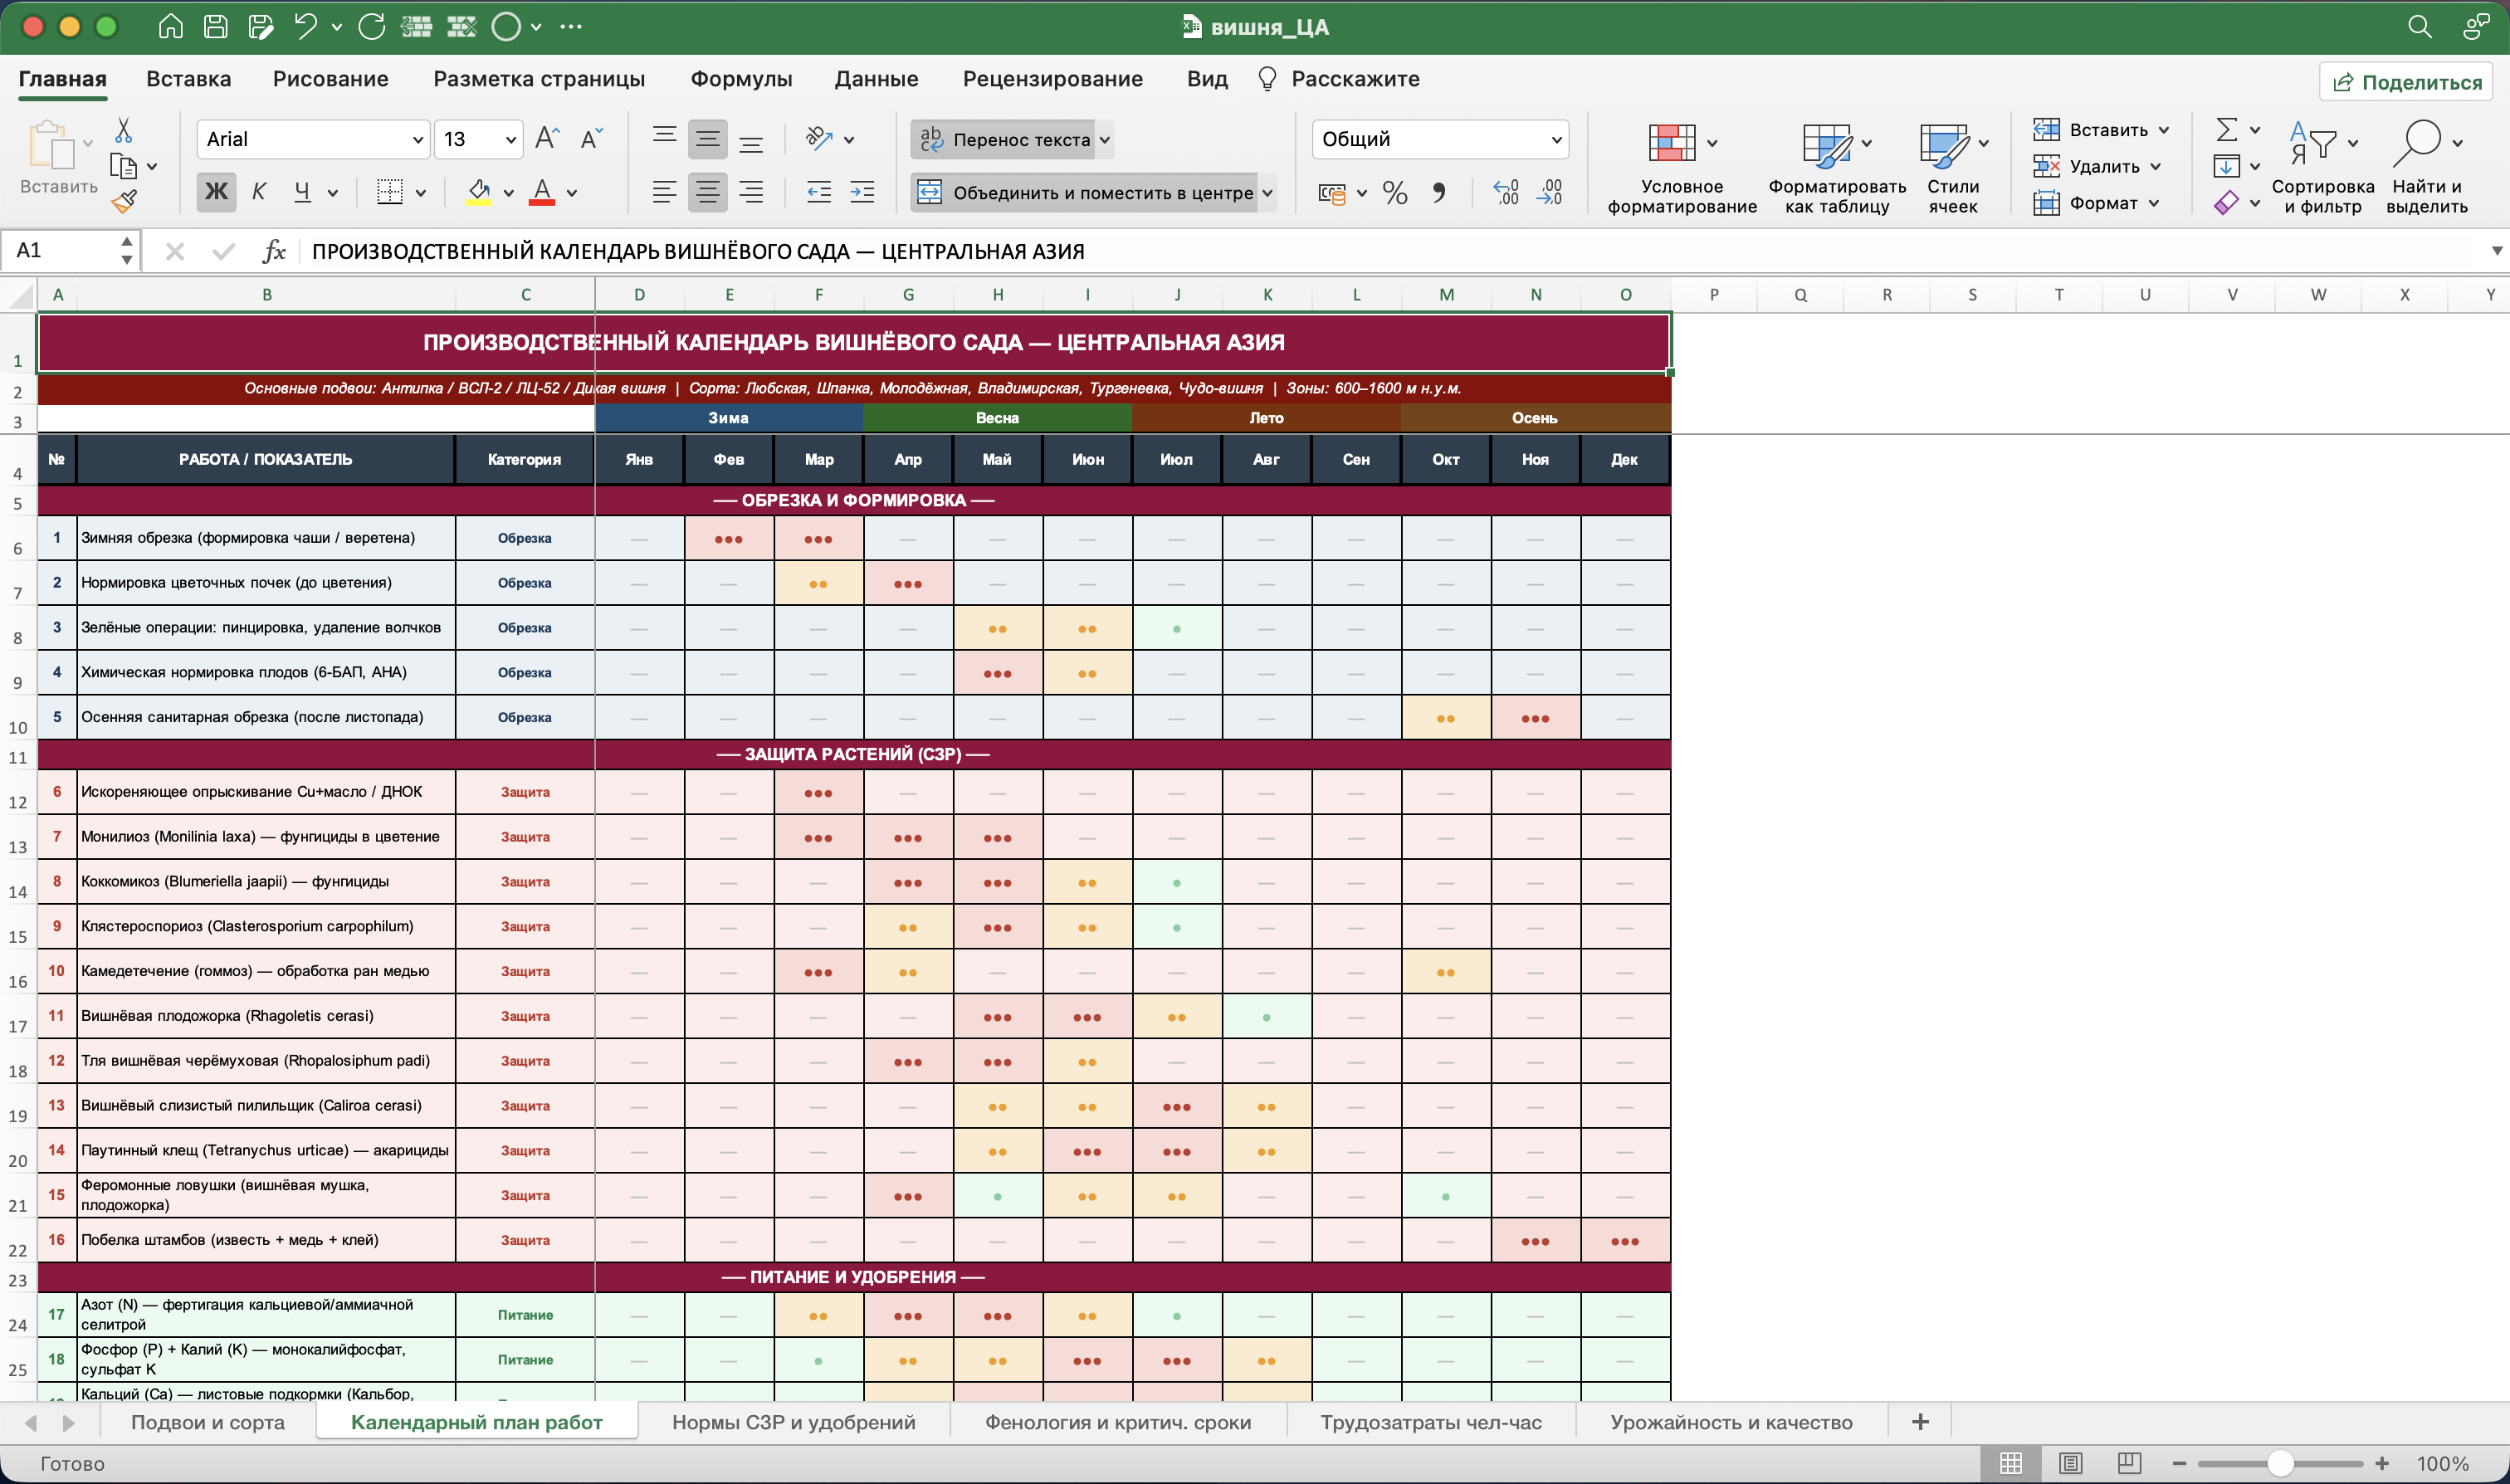Image resolution: width=2510 pixels, height=1484 pixels.
Task: Open Conditional Formatting icon
Action: [x=1672, y=142]
